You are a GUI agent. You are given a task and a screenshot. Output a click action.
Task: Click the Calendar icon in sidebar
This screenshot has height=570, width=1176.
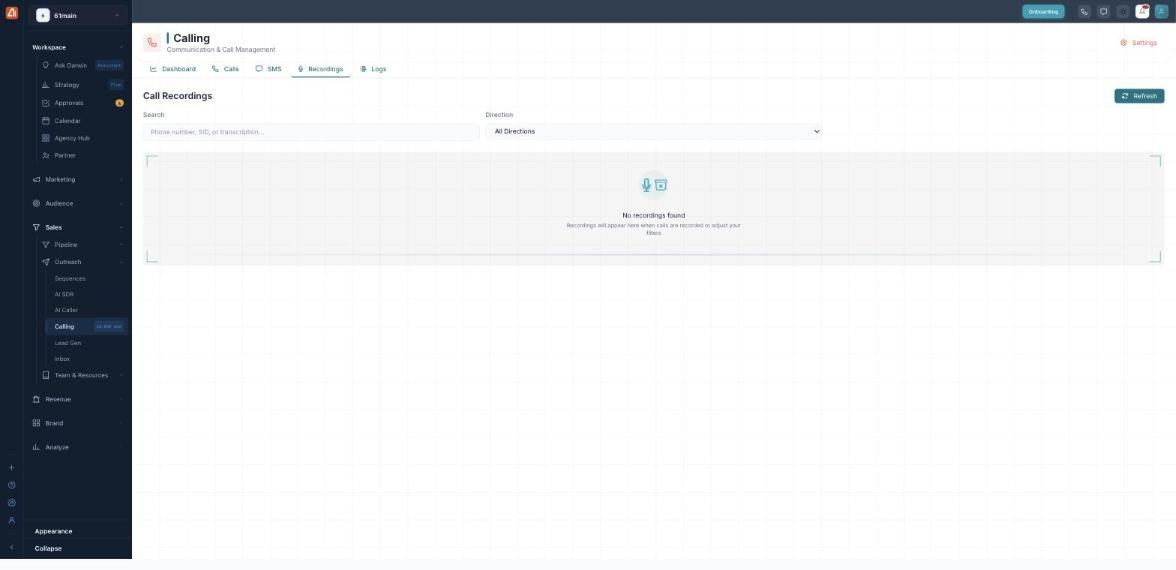pyautogui.click(x=46, y=121)
